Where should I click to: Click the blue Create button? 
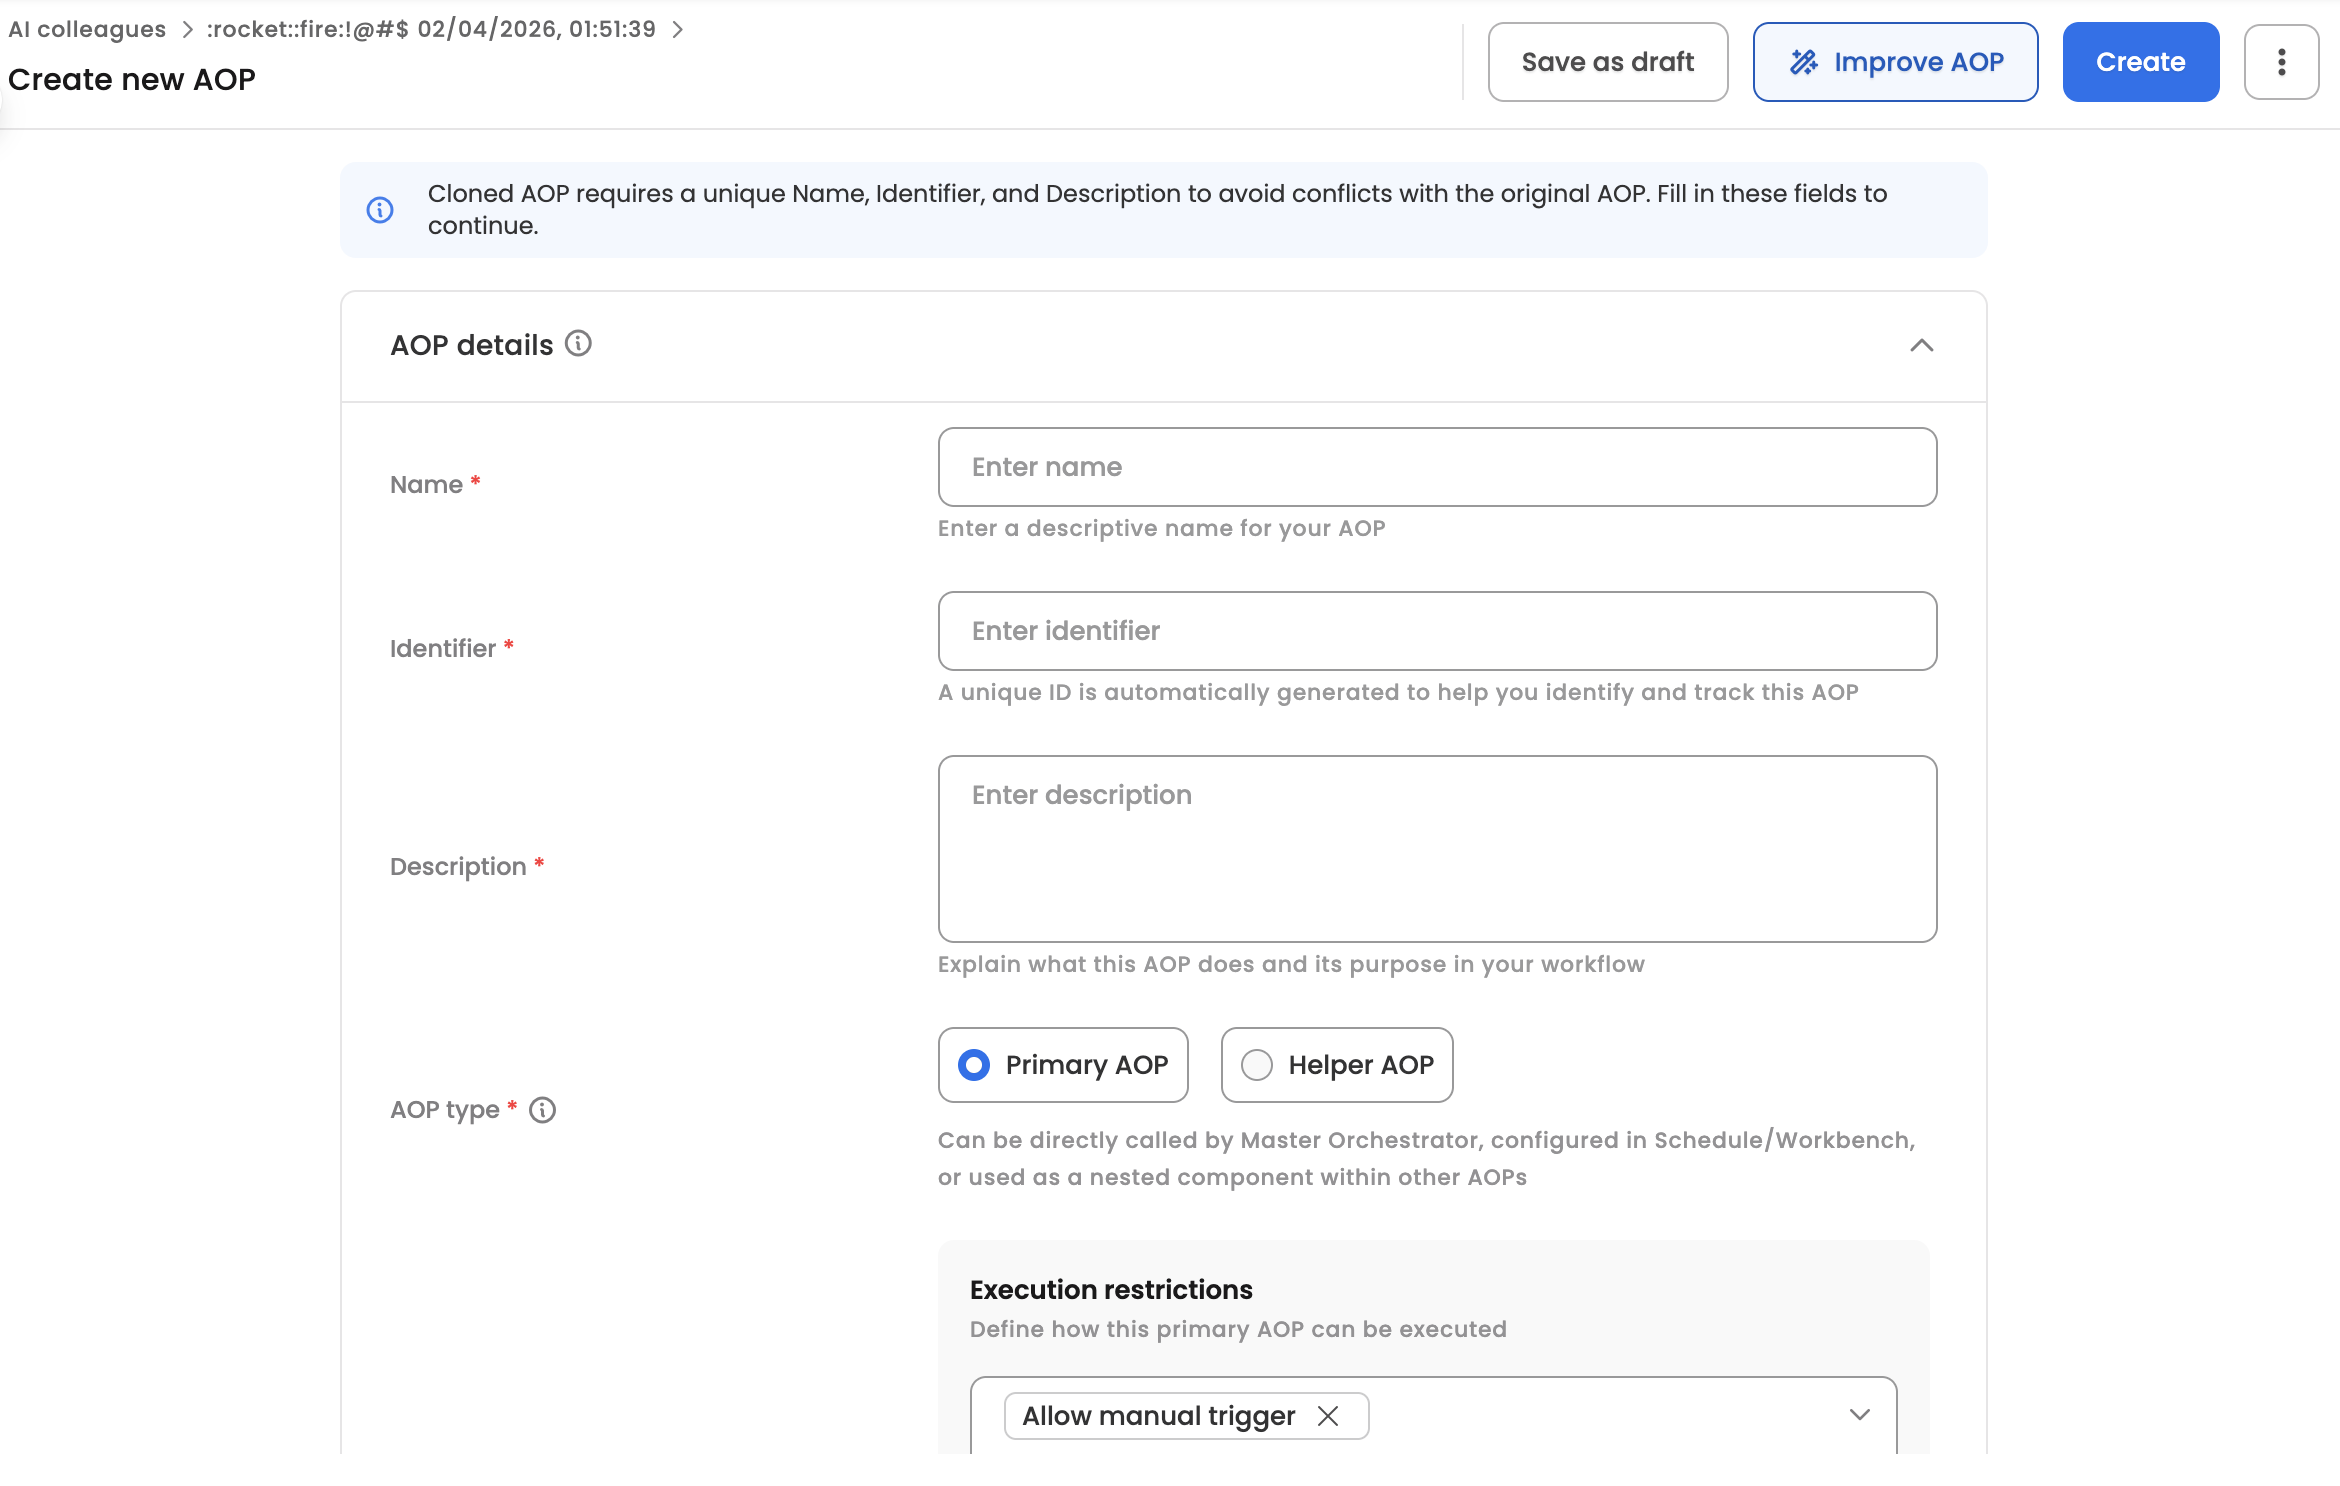pyautogui.click(x=2140, y=62)
